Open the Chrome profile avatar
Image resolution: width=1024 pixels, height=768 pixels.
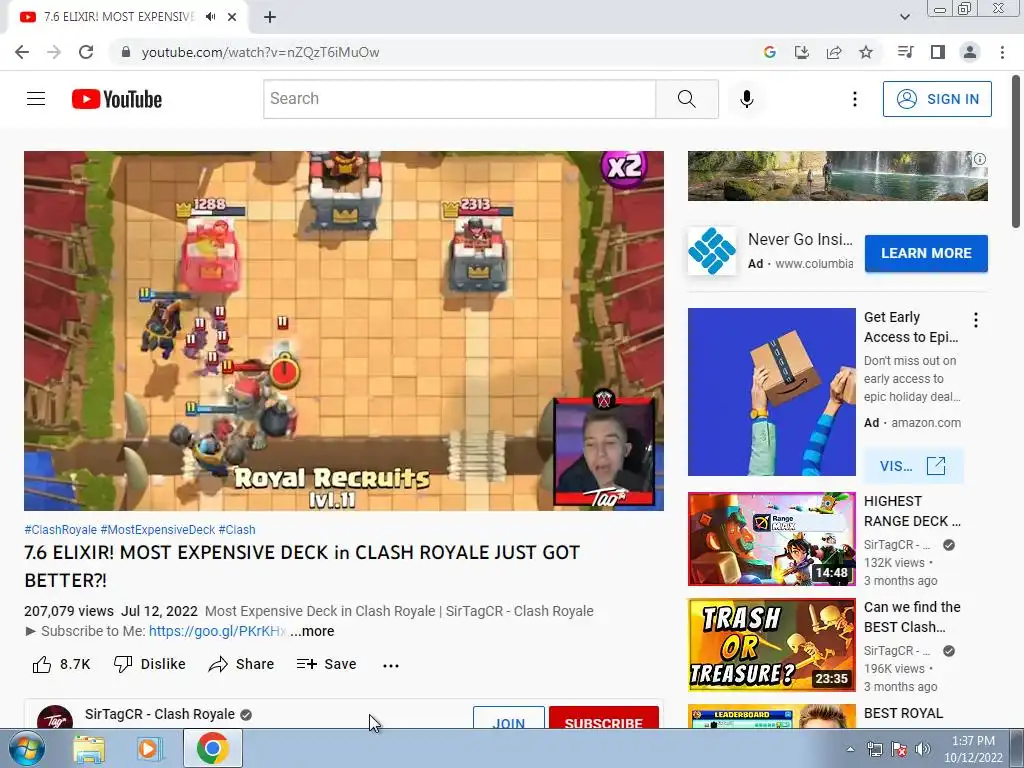(969, 52)
